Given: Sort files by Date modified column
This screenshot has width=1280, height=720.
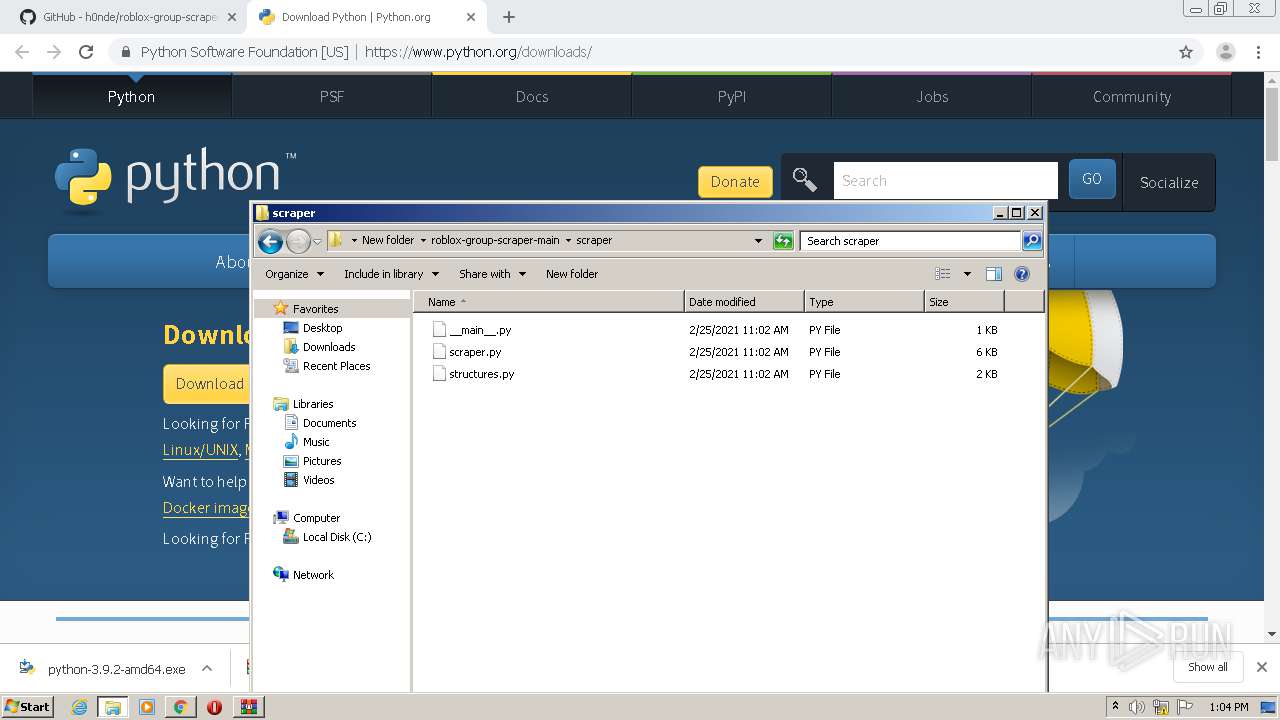Looking at the screenshot, I should click(744, 302).
